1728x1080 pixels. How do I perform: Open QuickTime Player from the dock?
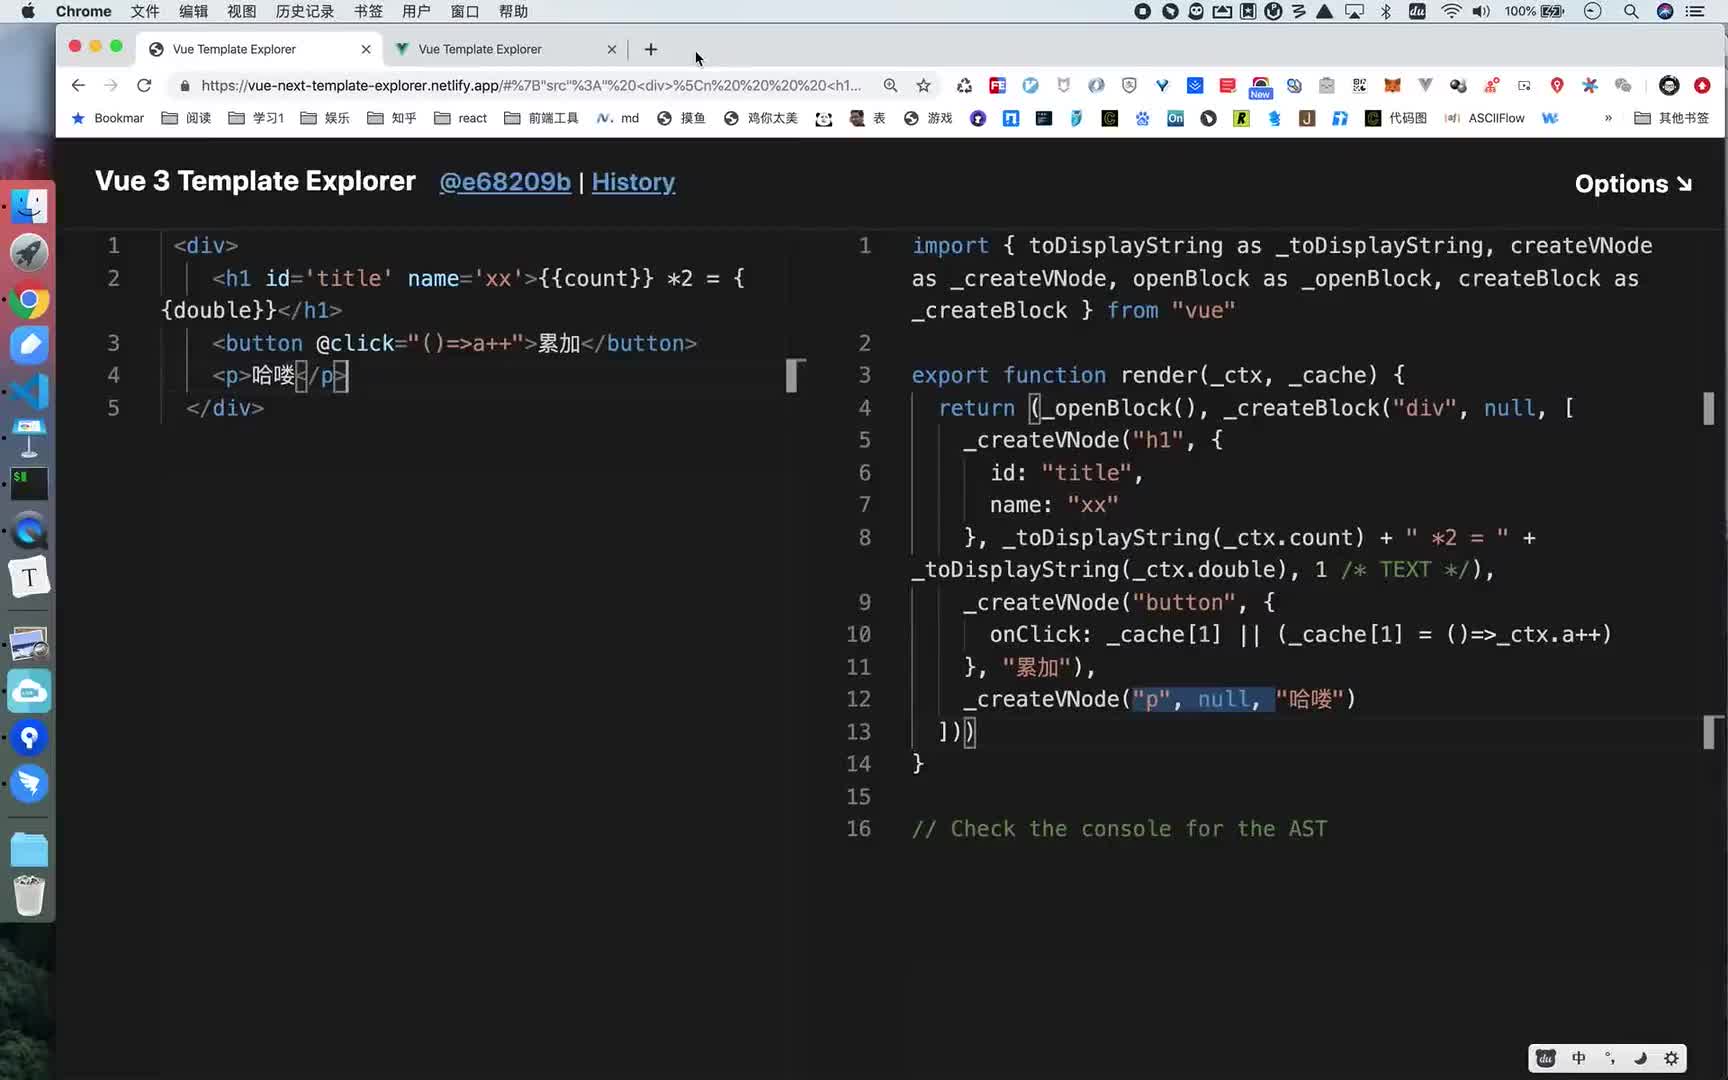click(29, 531)
